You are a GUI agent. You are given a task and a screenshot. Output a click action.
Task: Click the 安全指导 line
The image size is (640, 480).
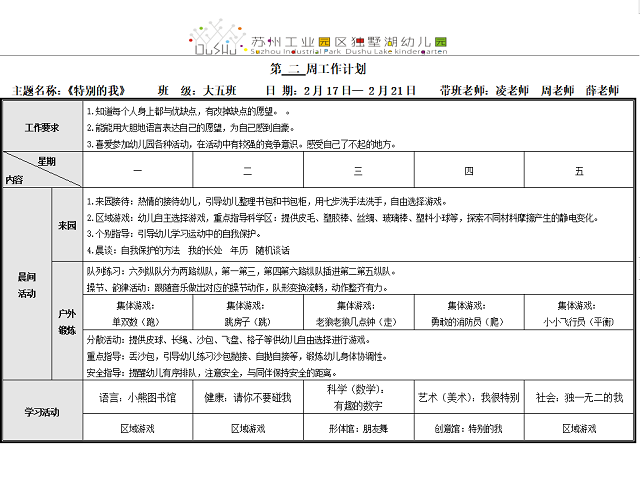213,373
